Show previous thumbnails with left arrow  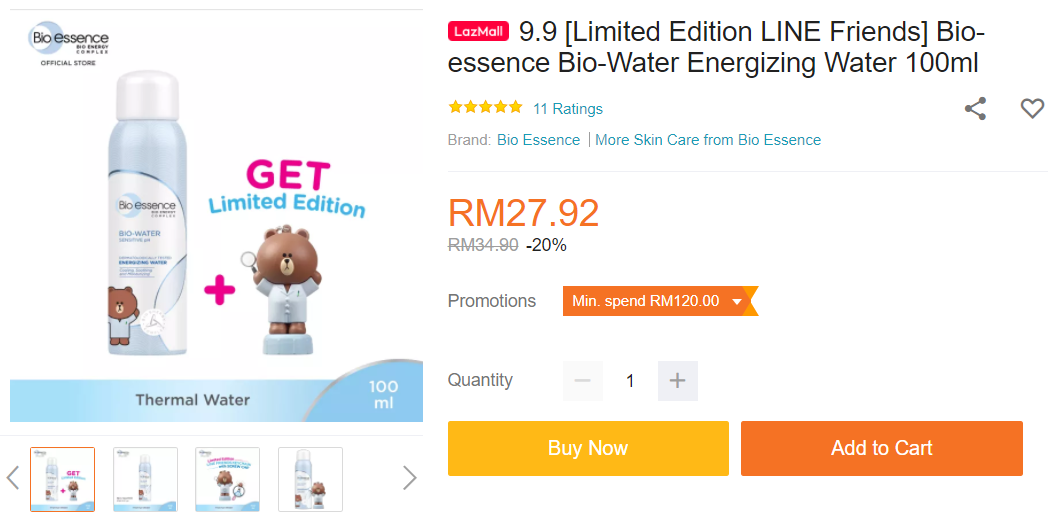point(13,478)
